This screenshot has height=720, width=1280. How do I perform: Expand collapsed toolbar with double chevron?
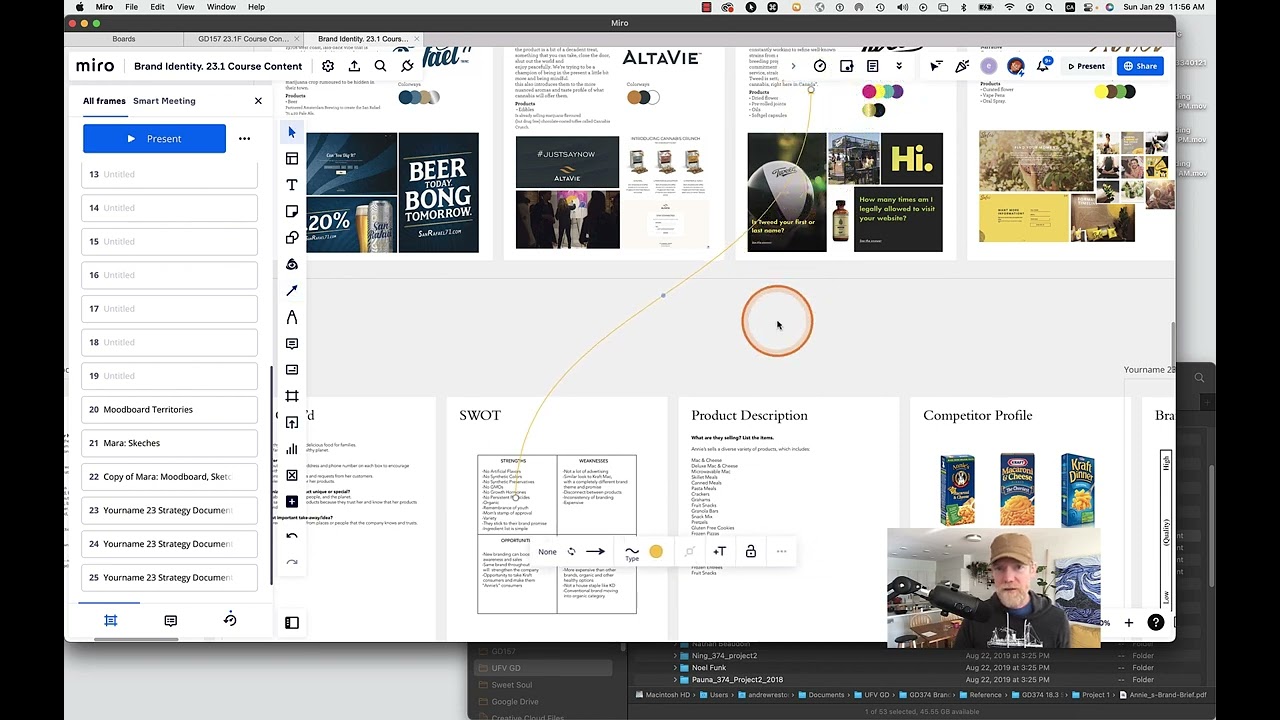pyautogui.click(x=899, y=66)
